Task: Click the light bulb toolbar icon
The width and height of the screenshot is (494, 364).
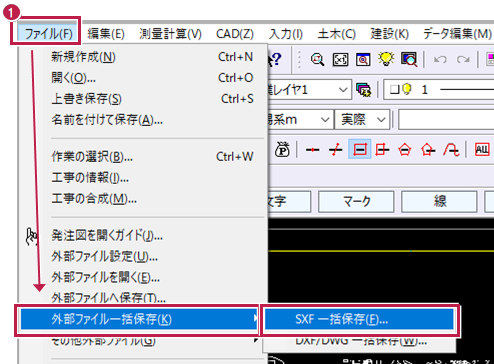Action: (x=386, y=59)
